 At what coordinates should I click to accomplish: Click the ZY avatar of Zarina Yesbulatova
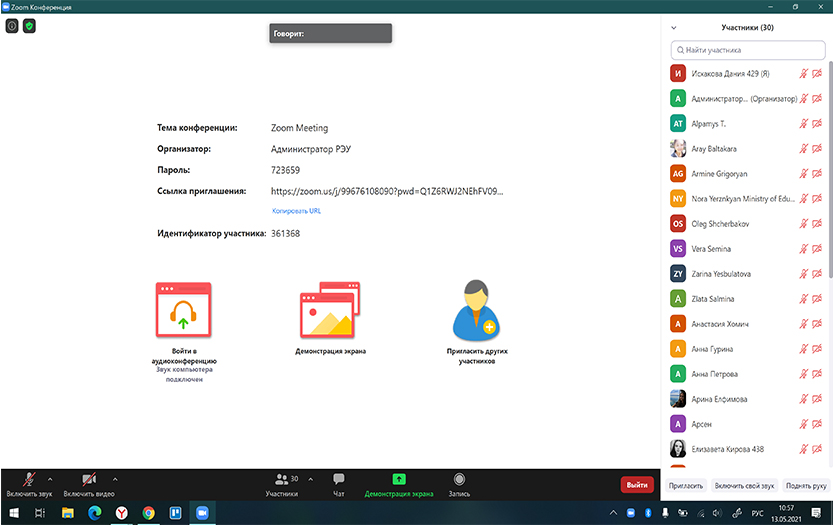click(x=678, y=273)
